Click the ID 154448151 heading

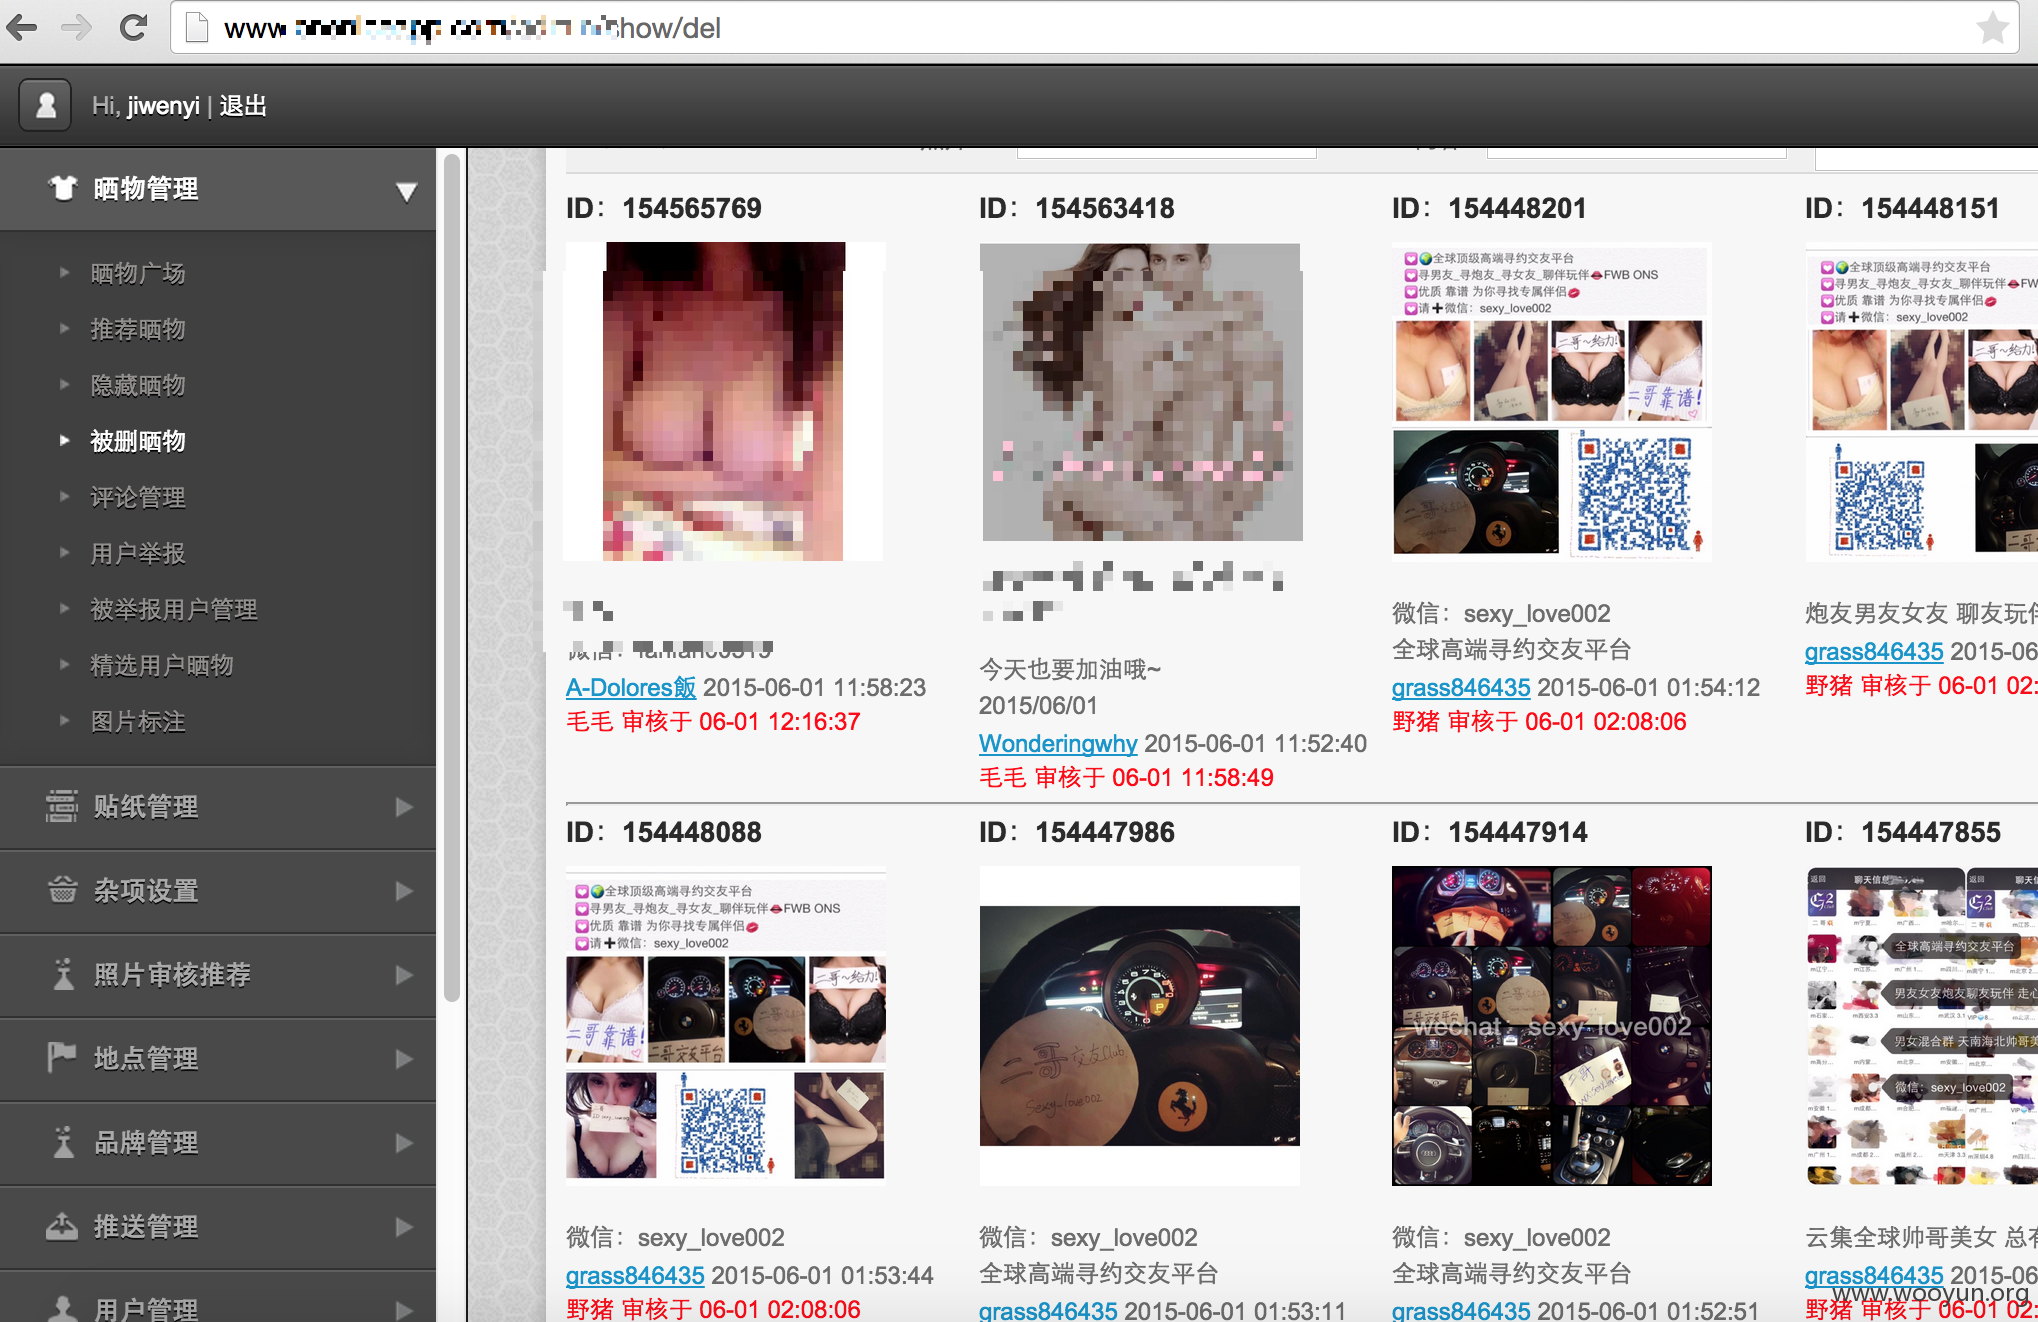point(1903,208)
